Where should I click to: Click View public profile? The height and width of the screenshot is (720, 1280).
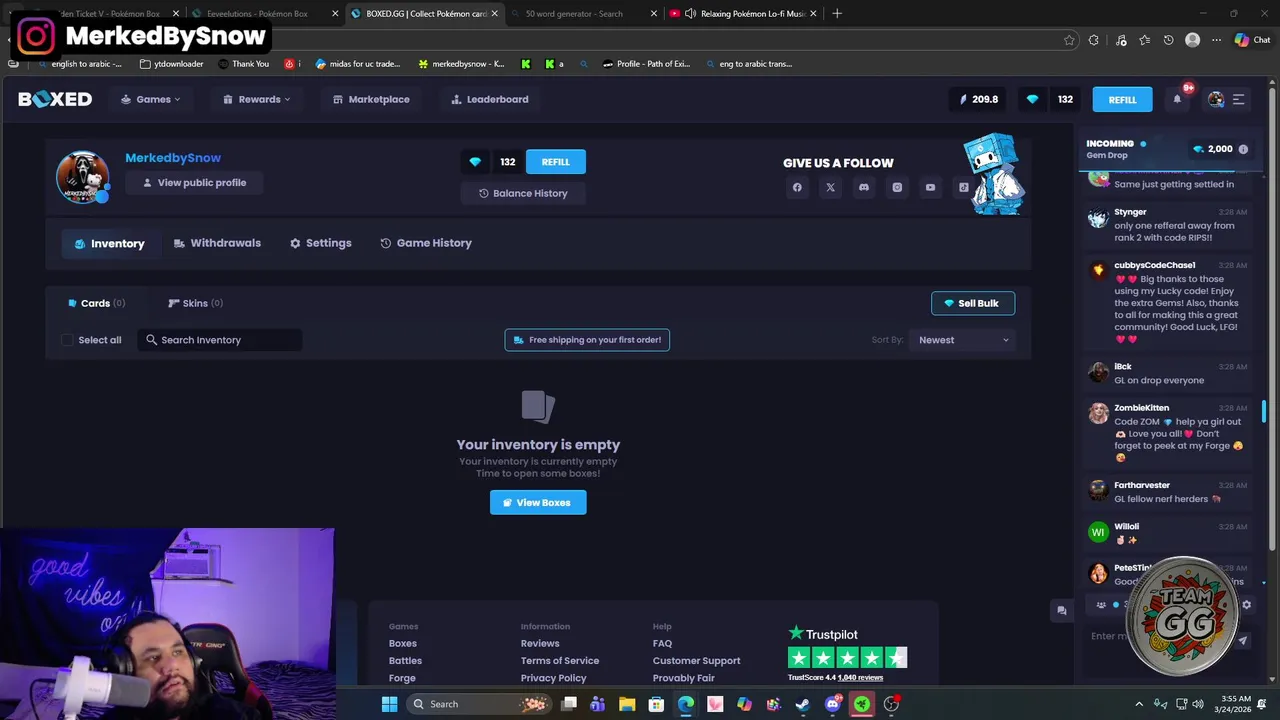point(194,183)
